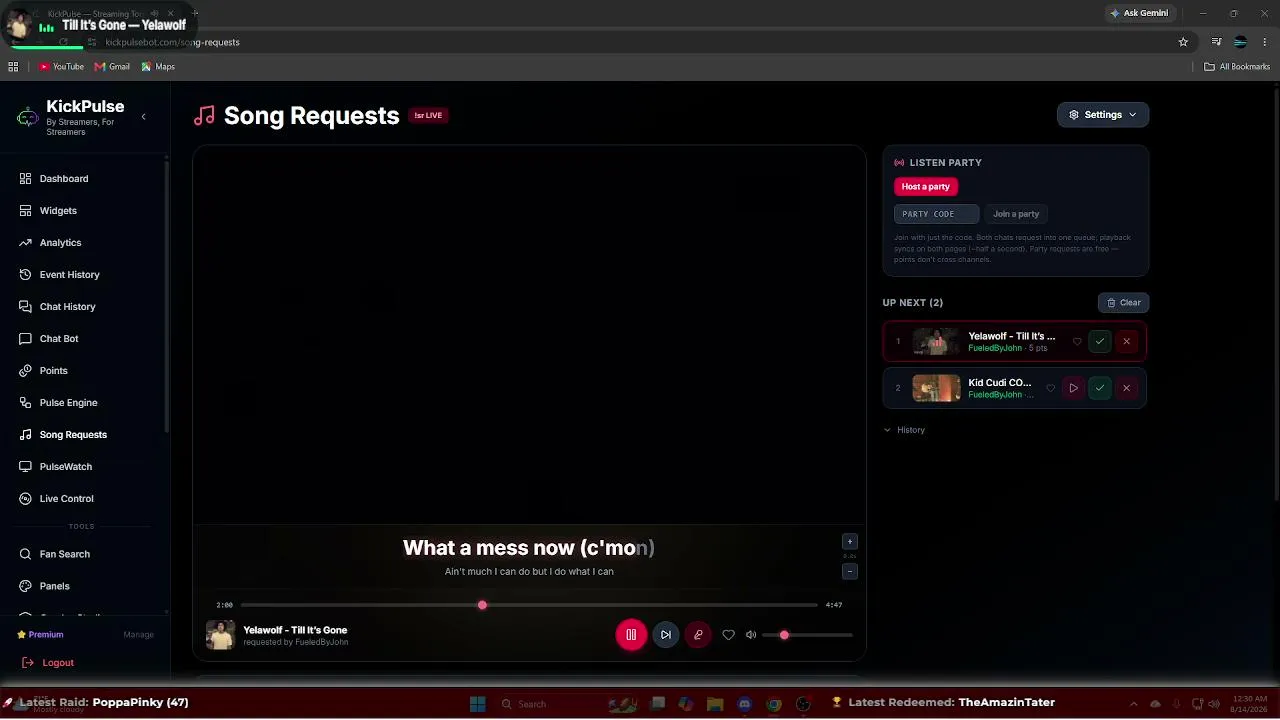
Task: Click the PulseWatch monitor icon
Action: point(26,467)
